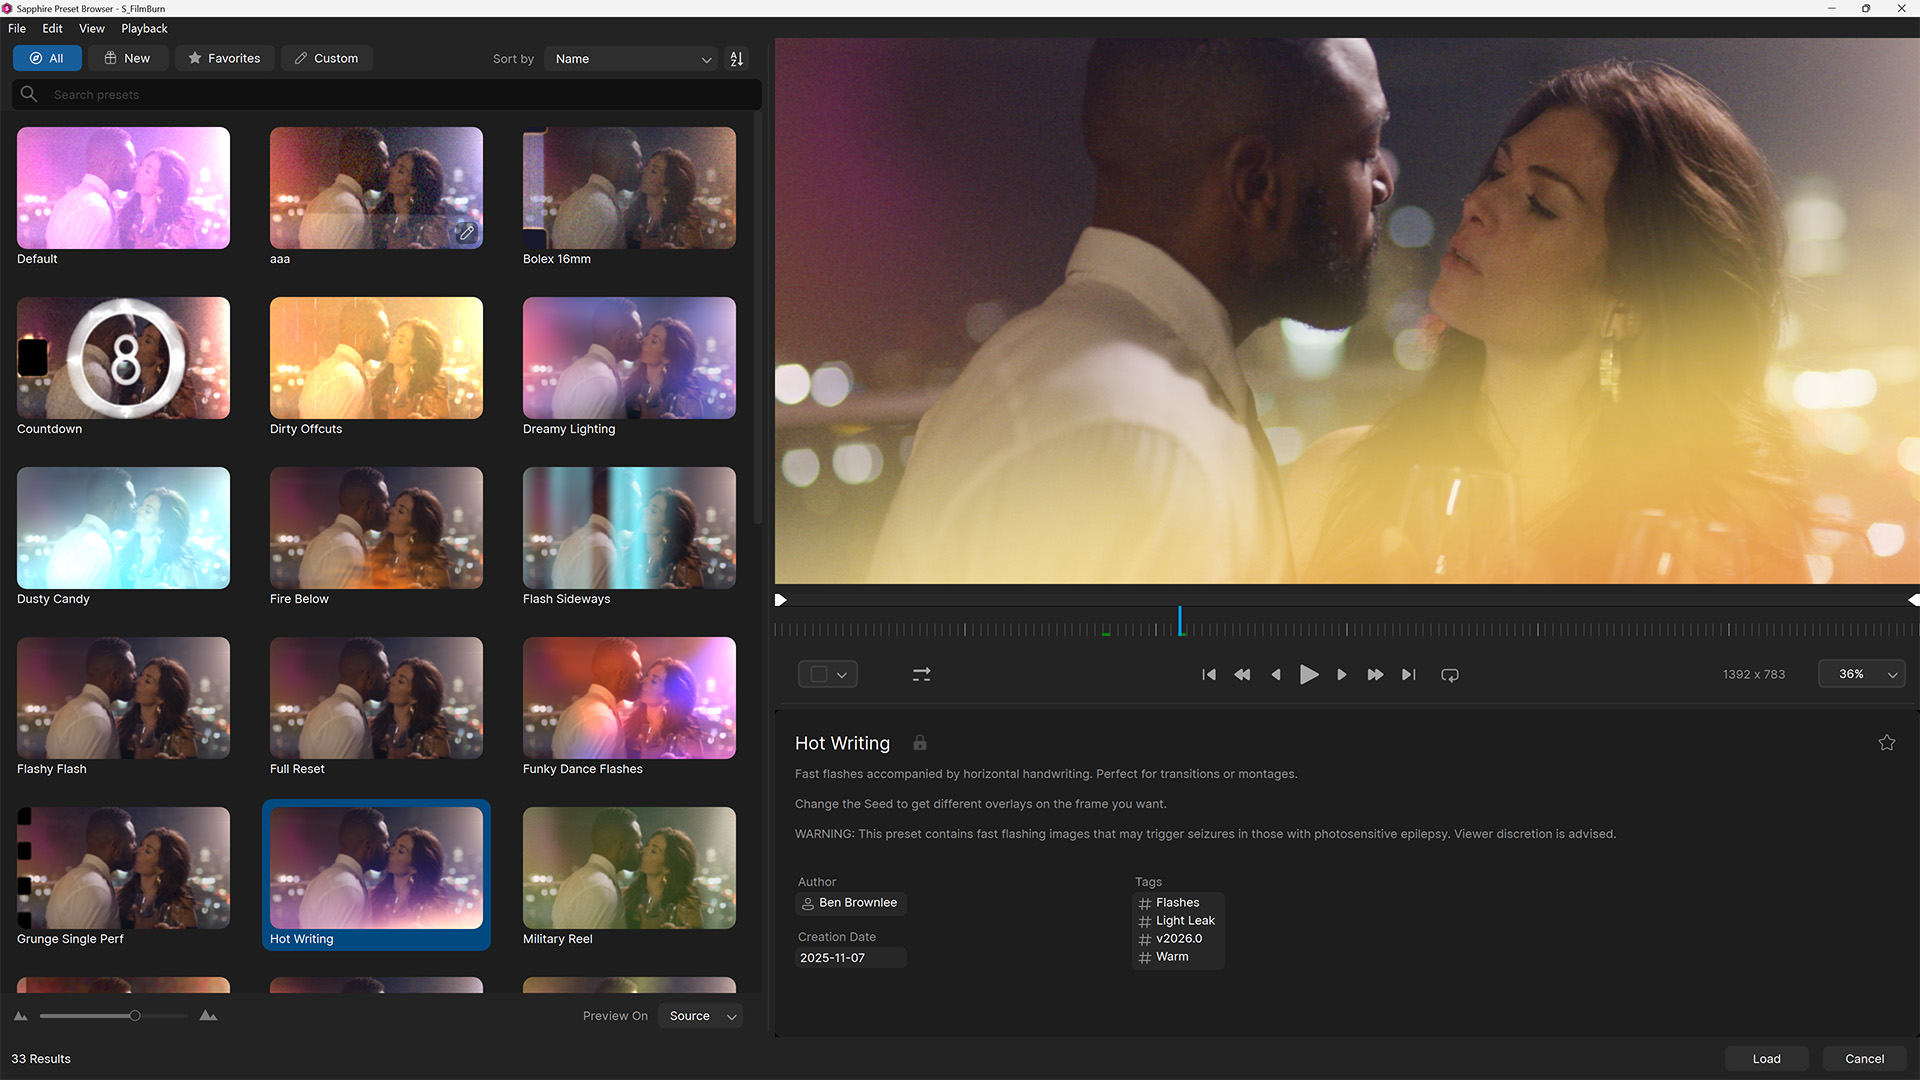This screenshot has height=1080, width=1920.
Task: Click the compare swap icon
Action: (922, 675)
